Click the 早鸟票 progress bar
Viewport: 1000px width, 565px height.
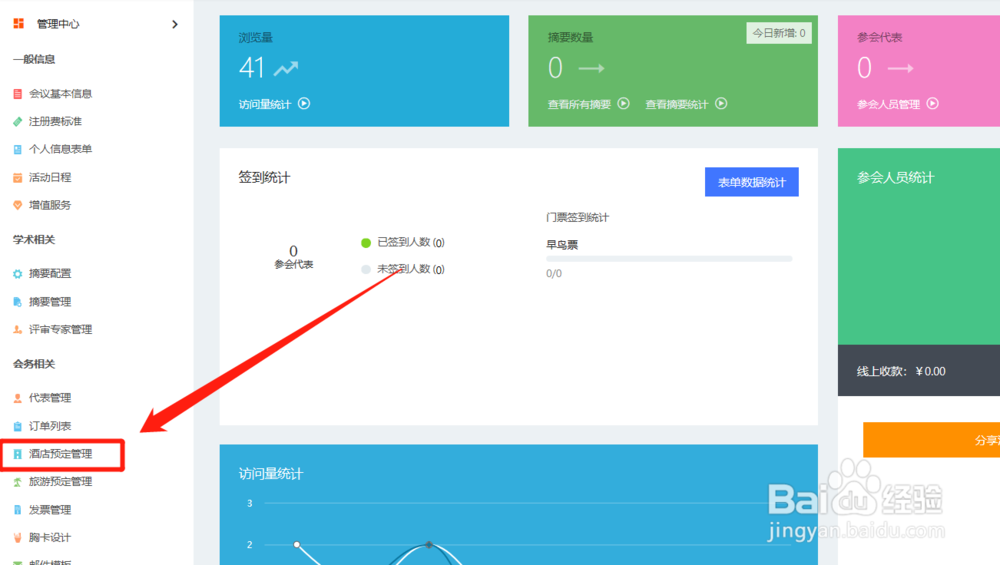click(669, 259)
